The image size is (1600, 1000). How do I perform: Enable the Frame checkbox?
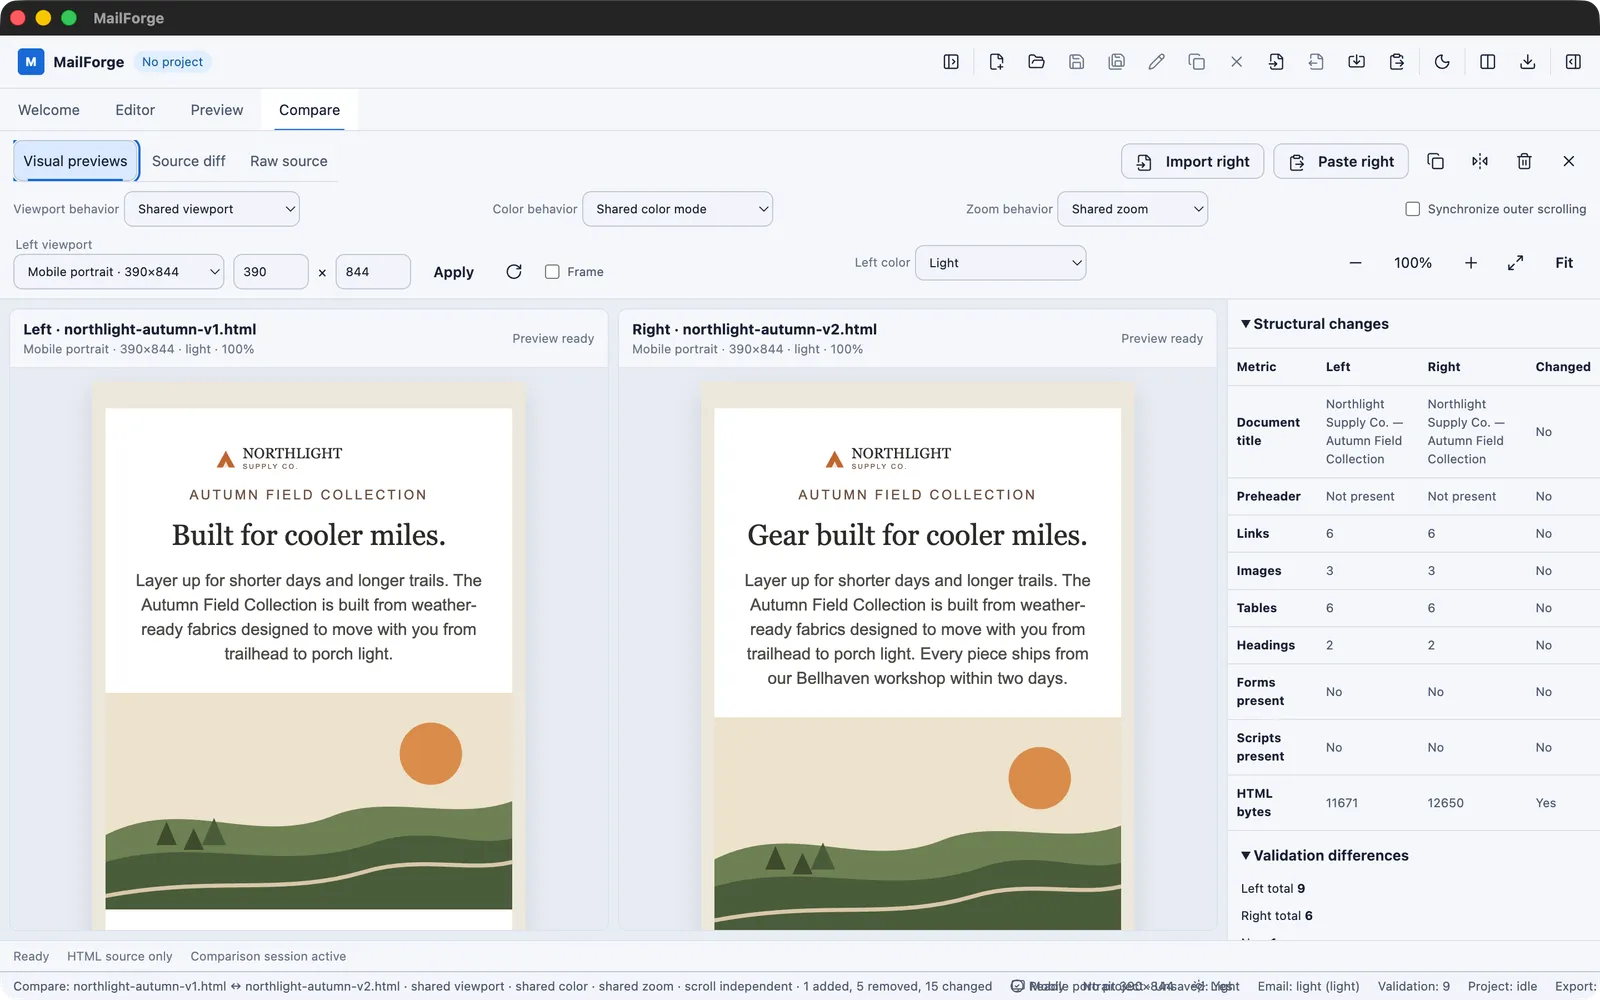point(552,272)
